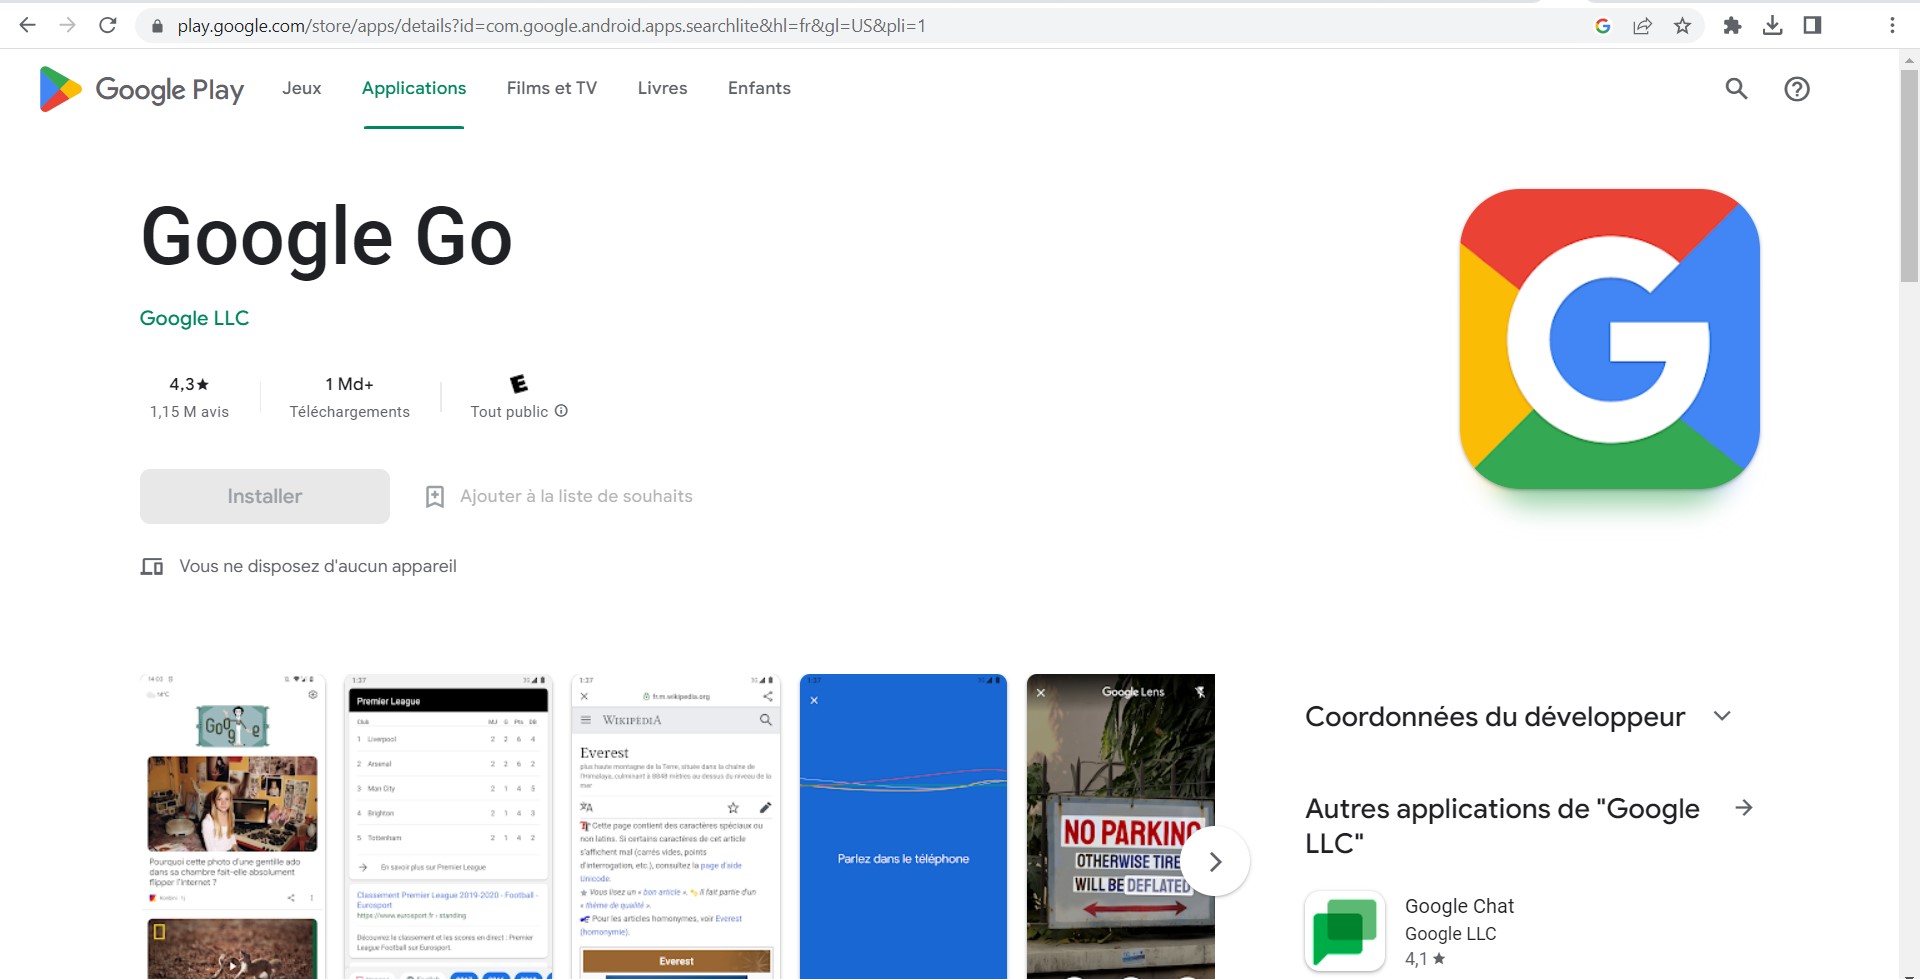This screenshot has height=979, width=1920.
Task: Open the browser extensions puzzle icon
Action: click(x=1732, y=26)
